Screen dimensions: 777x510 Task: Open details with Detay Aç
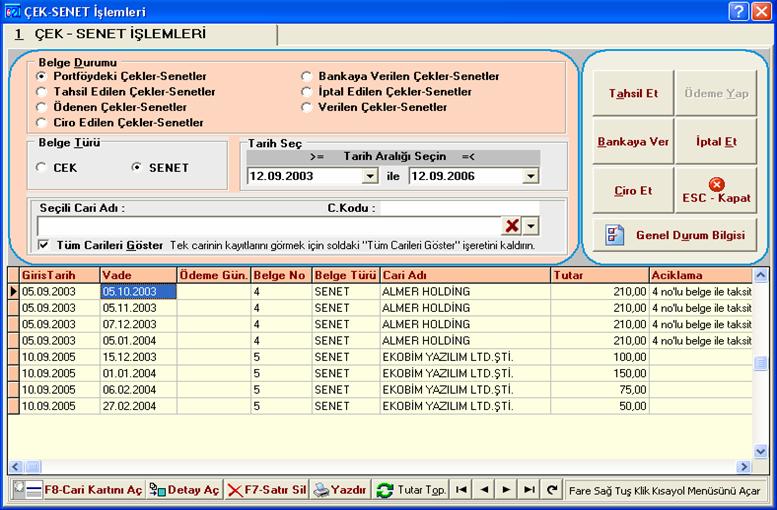[x=184, y=490]
